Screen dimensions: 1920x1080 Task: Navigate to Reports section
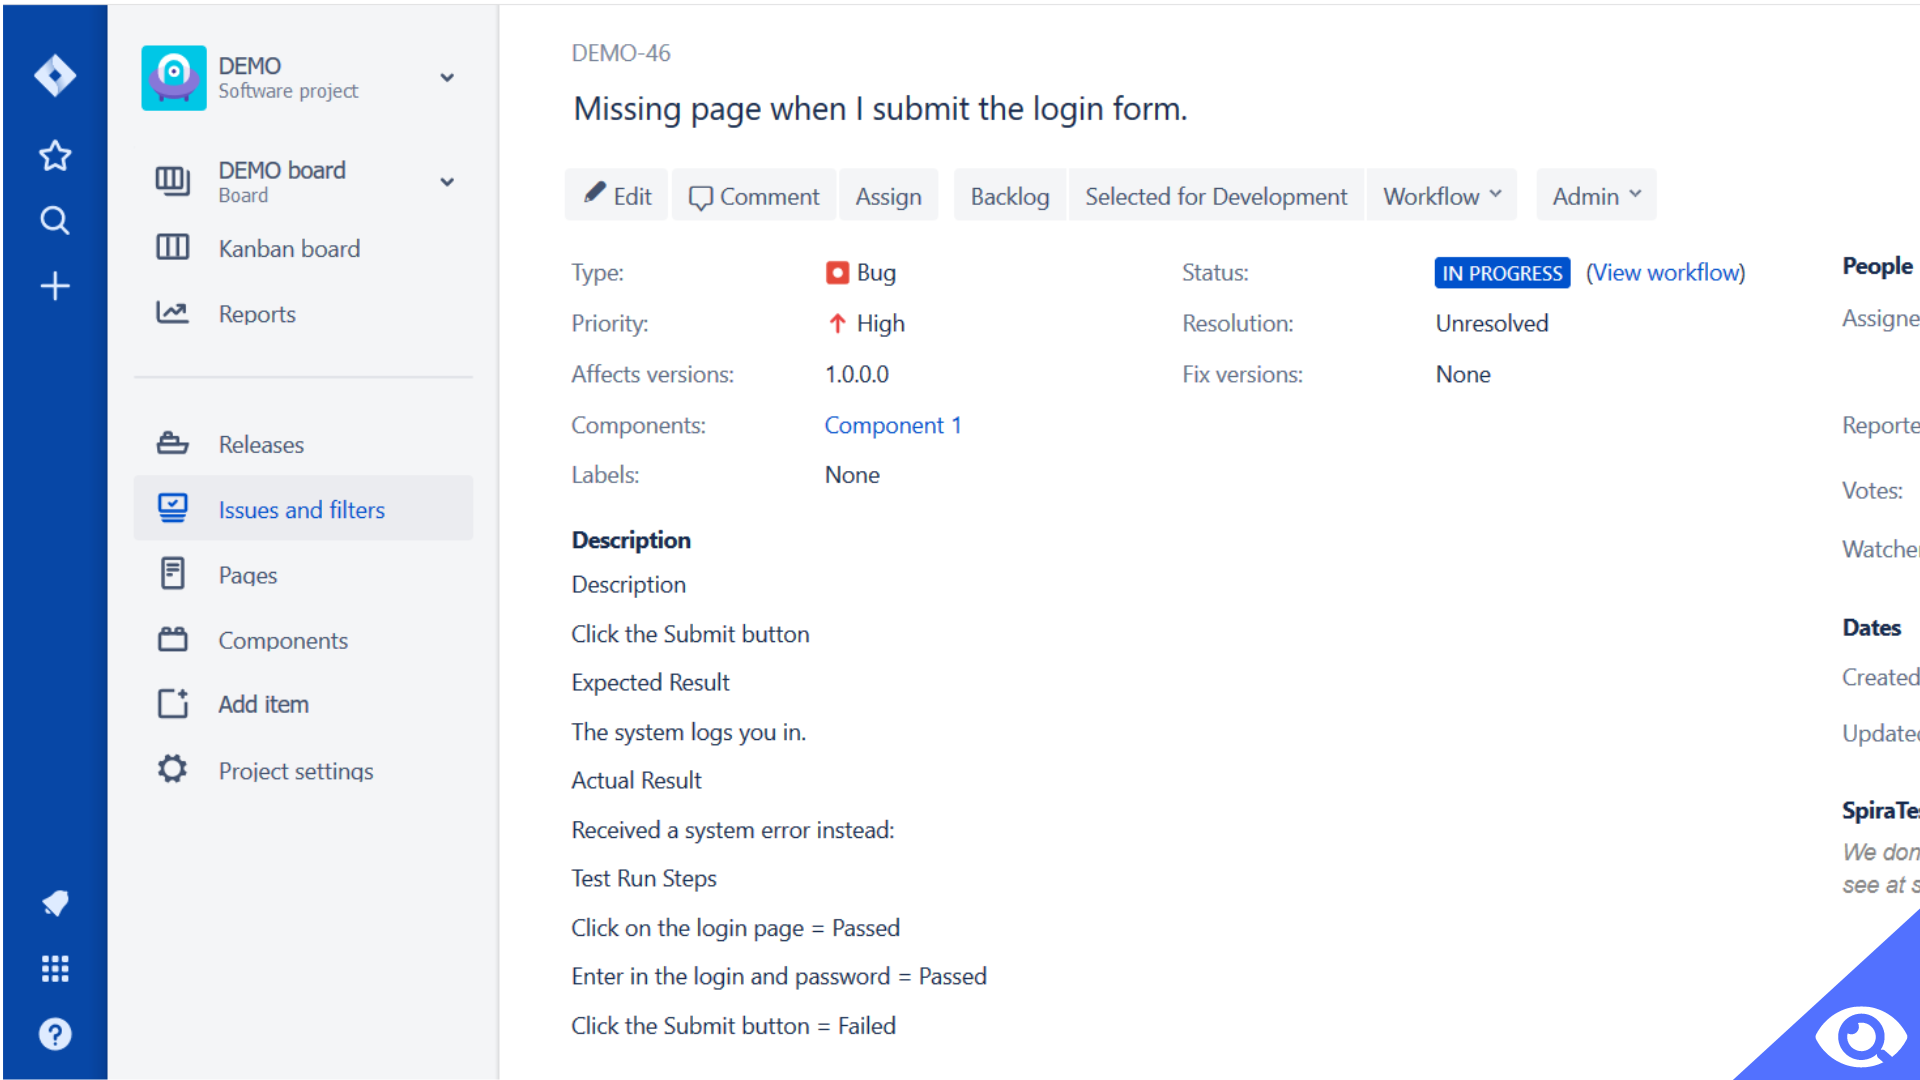coord(257,314)
